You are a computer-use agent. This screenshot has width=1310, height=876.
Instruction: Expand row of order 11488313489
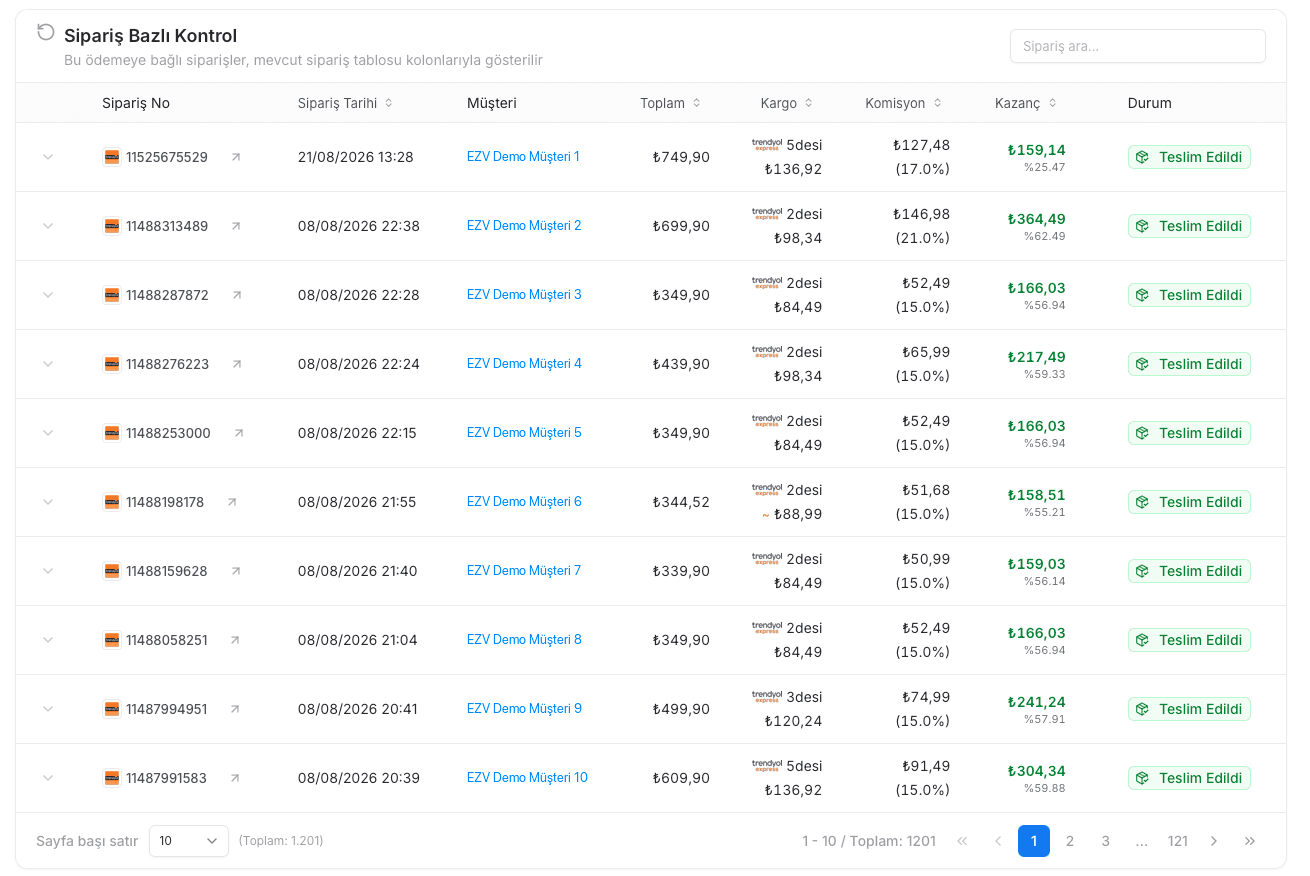(48, 226)
